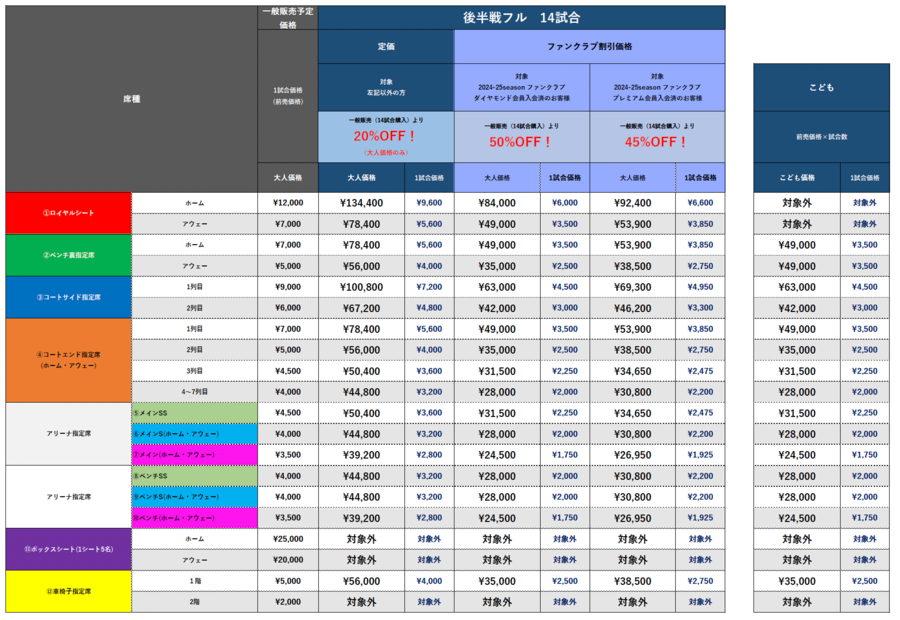Click the 席種 header cell

(x=131, y=99)
